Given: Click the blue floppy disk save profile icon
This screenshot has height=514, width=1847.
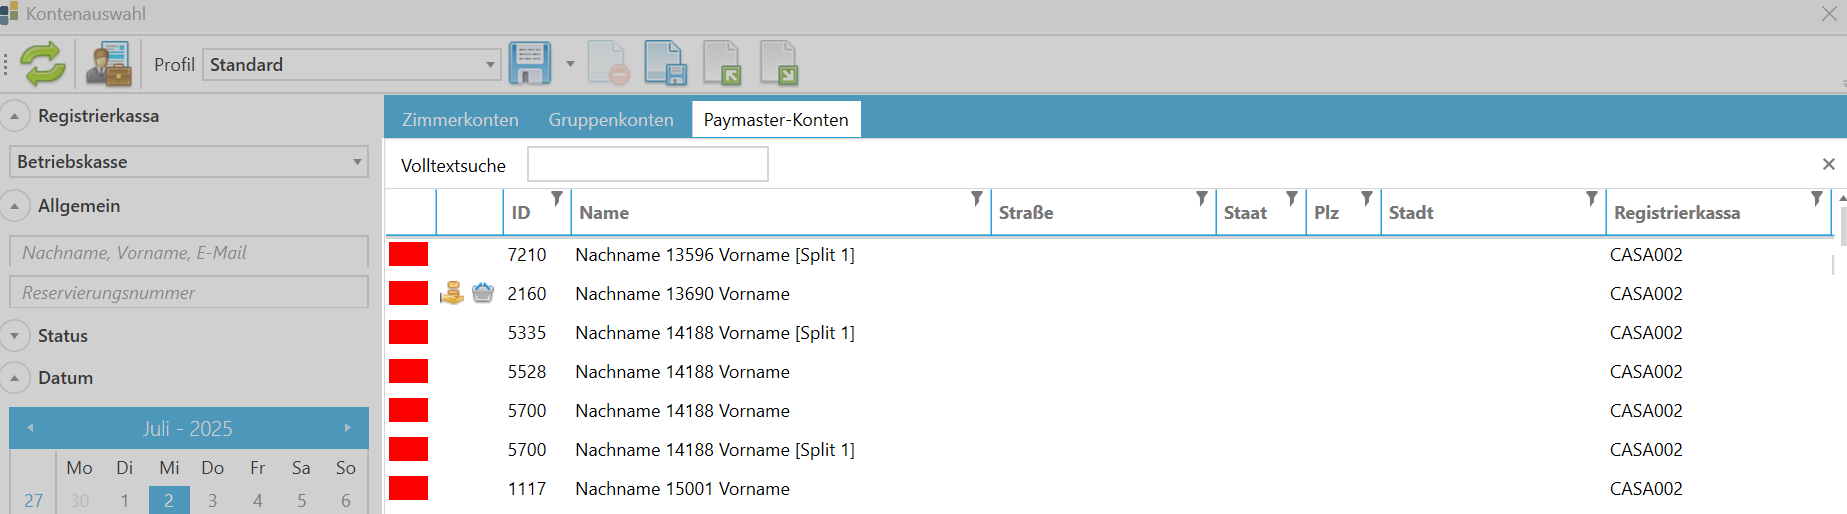Looking at the screenshot, I should [x=530, y=64].
